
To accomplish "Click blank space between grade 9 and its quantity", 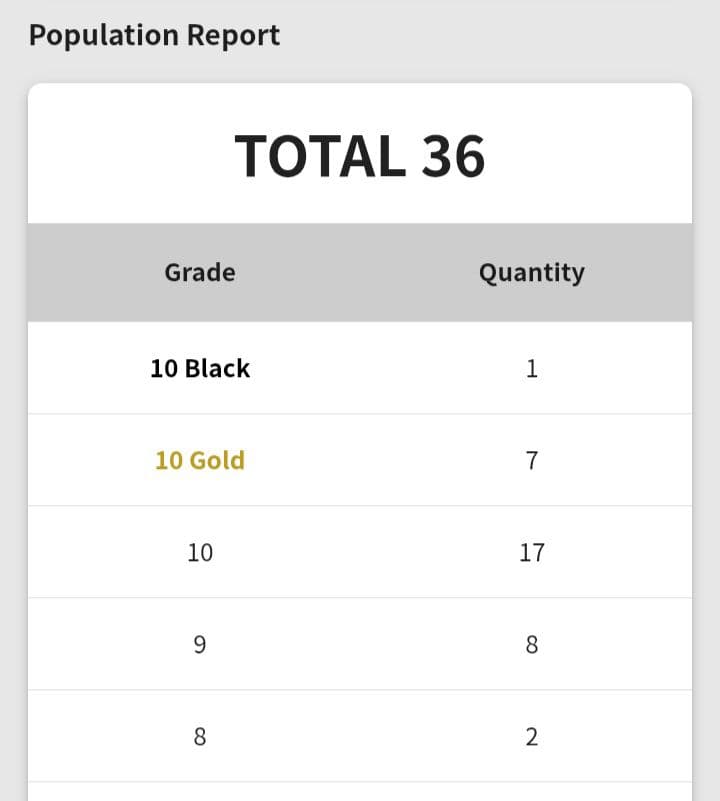I will pyautogui.click(x=365, y=644).
